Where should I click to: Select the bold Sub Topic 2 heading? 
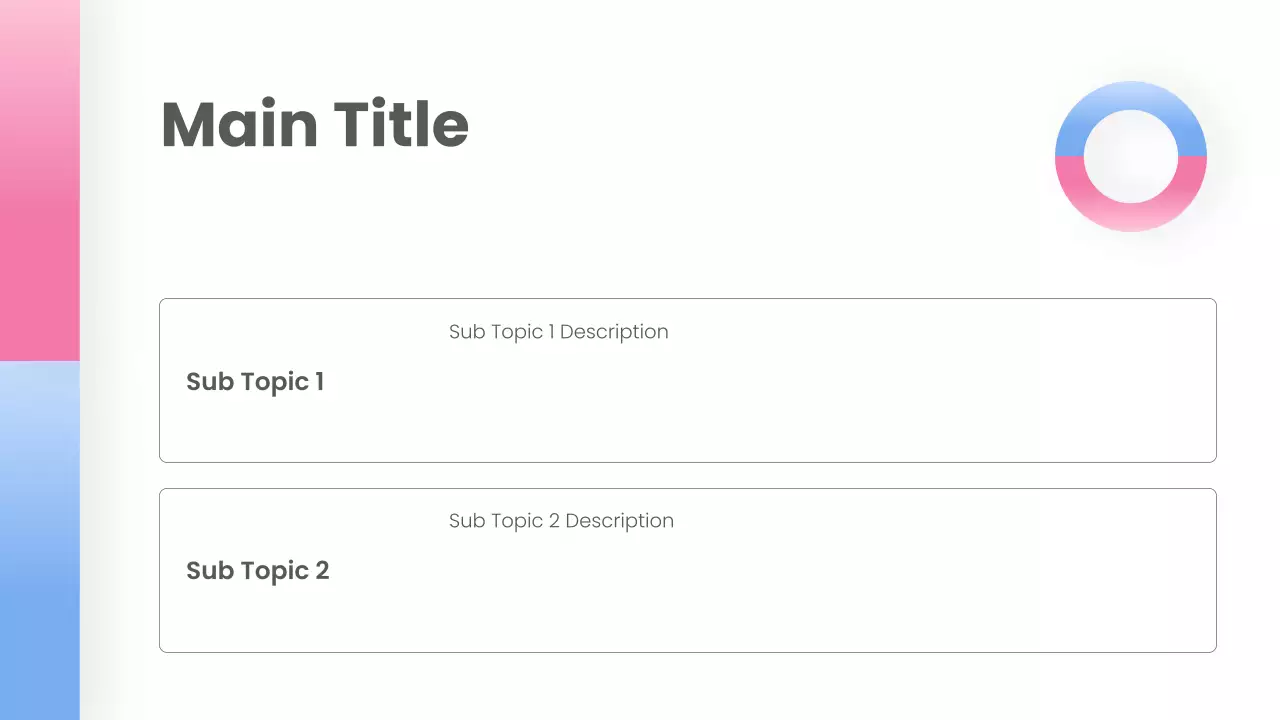click(x=257, y=571)
